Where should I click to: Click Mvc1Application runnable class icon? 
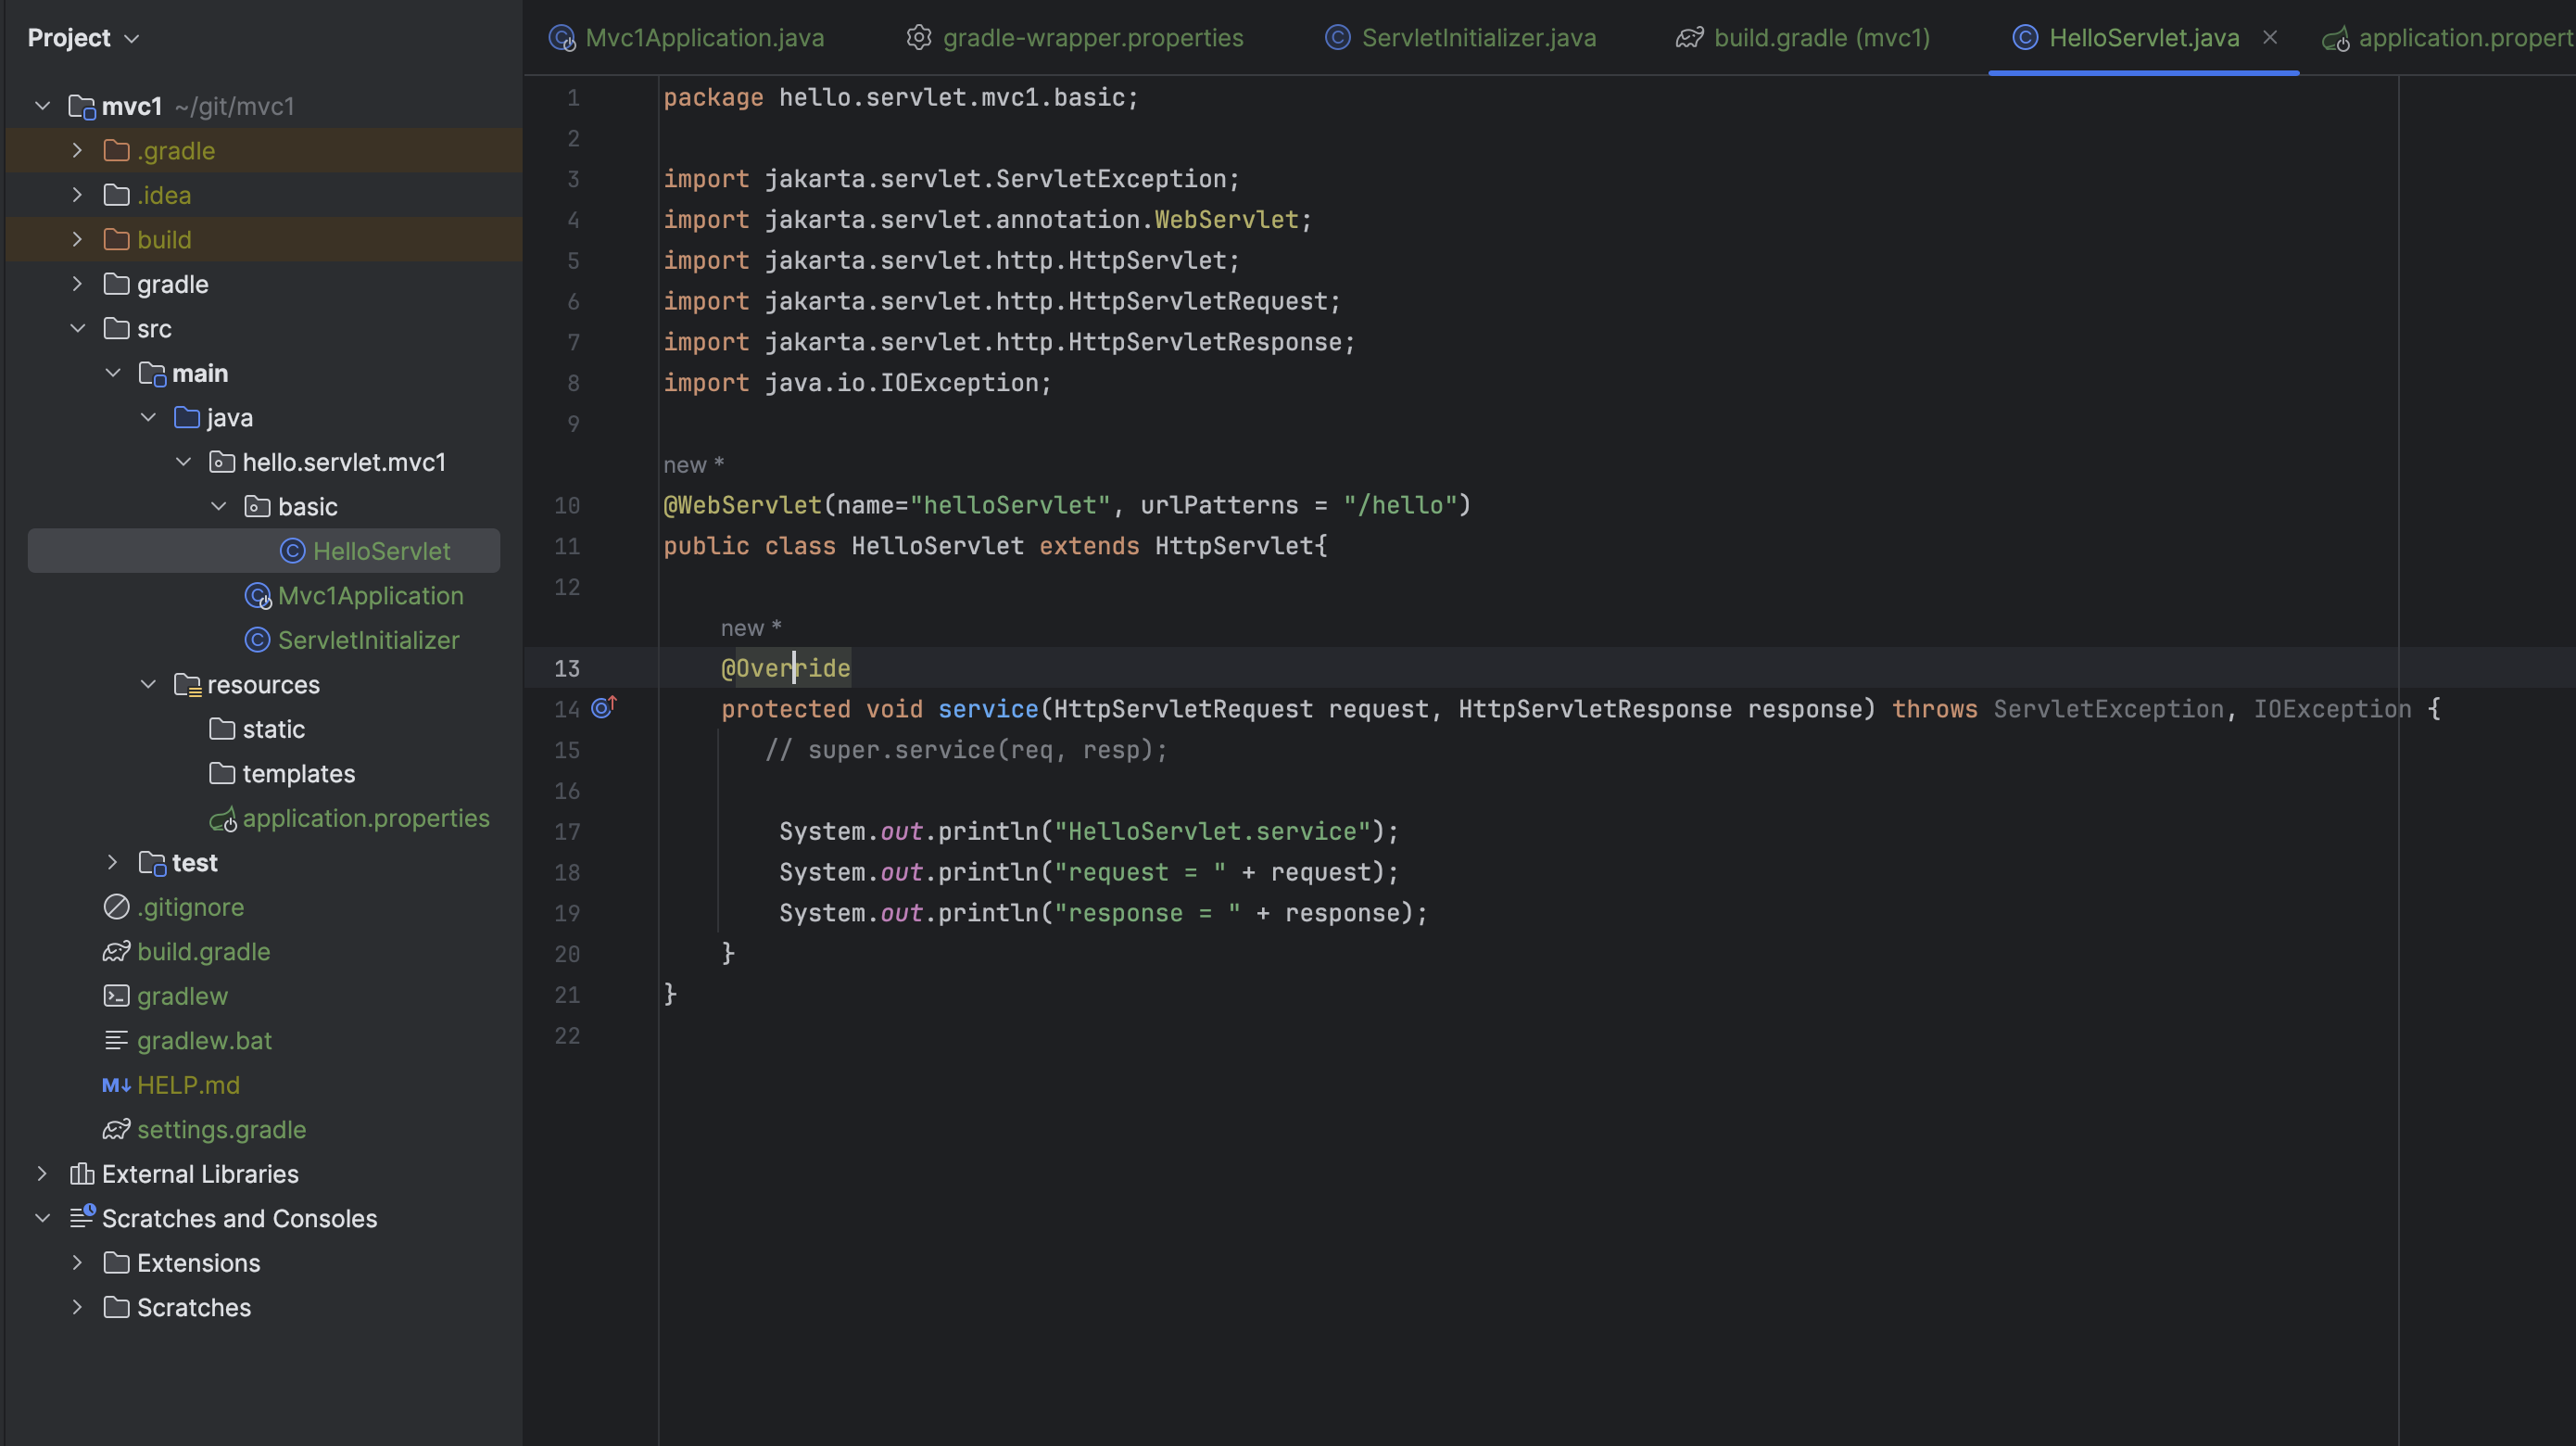tap(258, 596)
